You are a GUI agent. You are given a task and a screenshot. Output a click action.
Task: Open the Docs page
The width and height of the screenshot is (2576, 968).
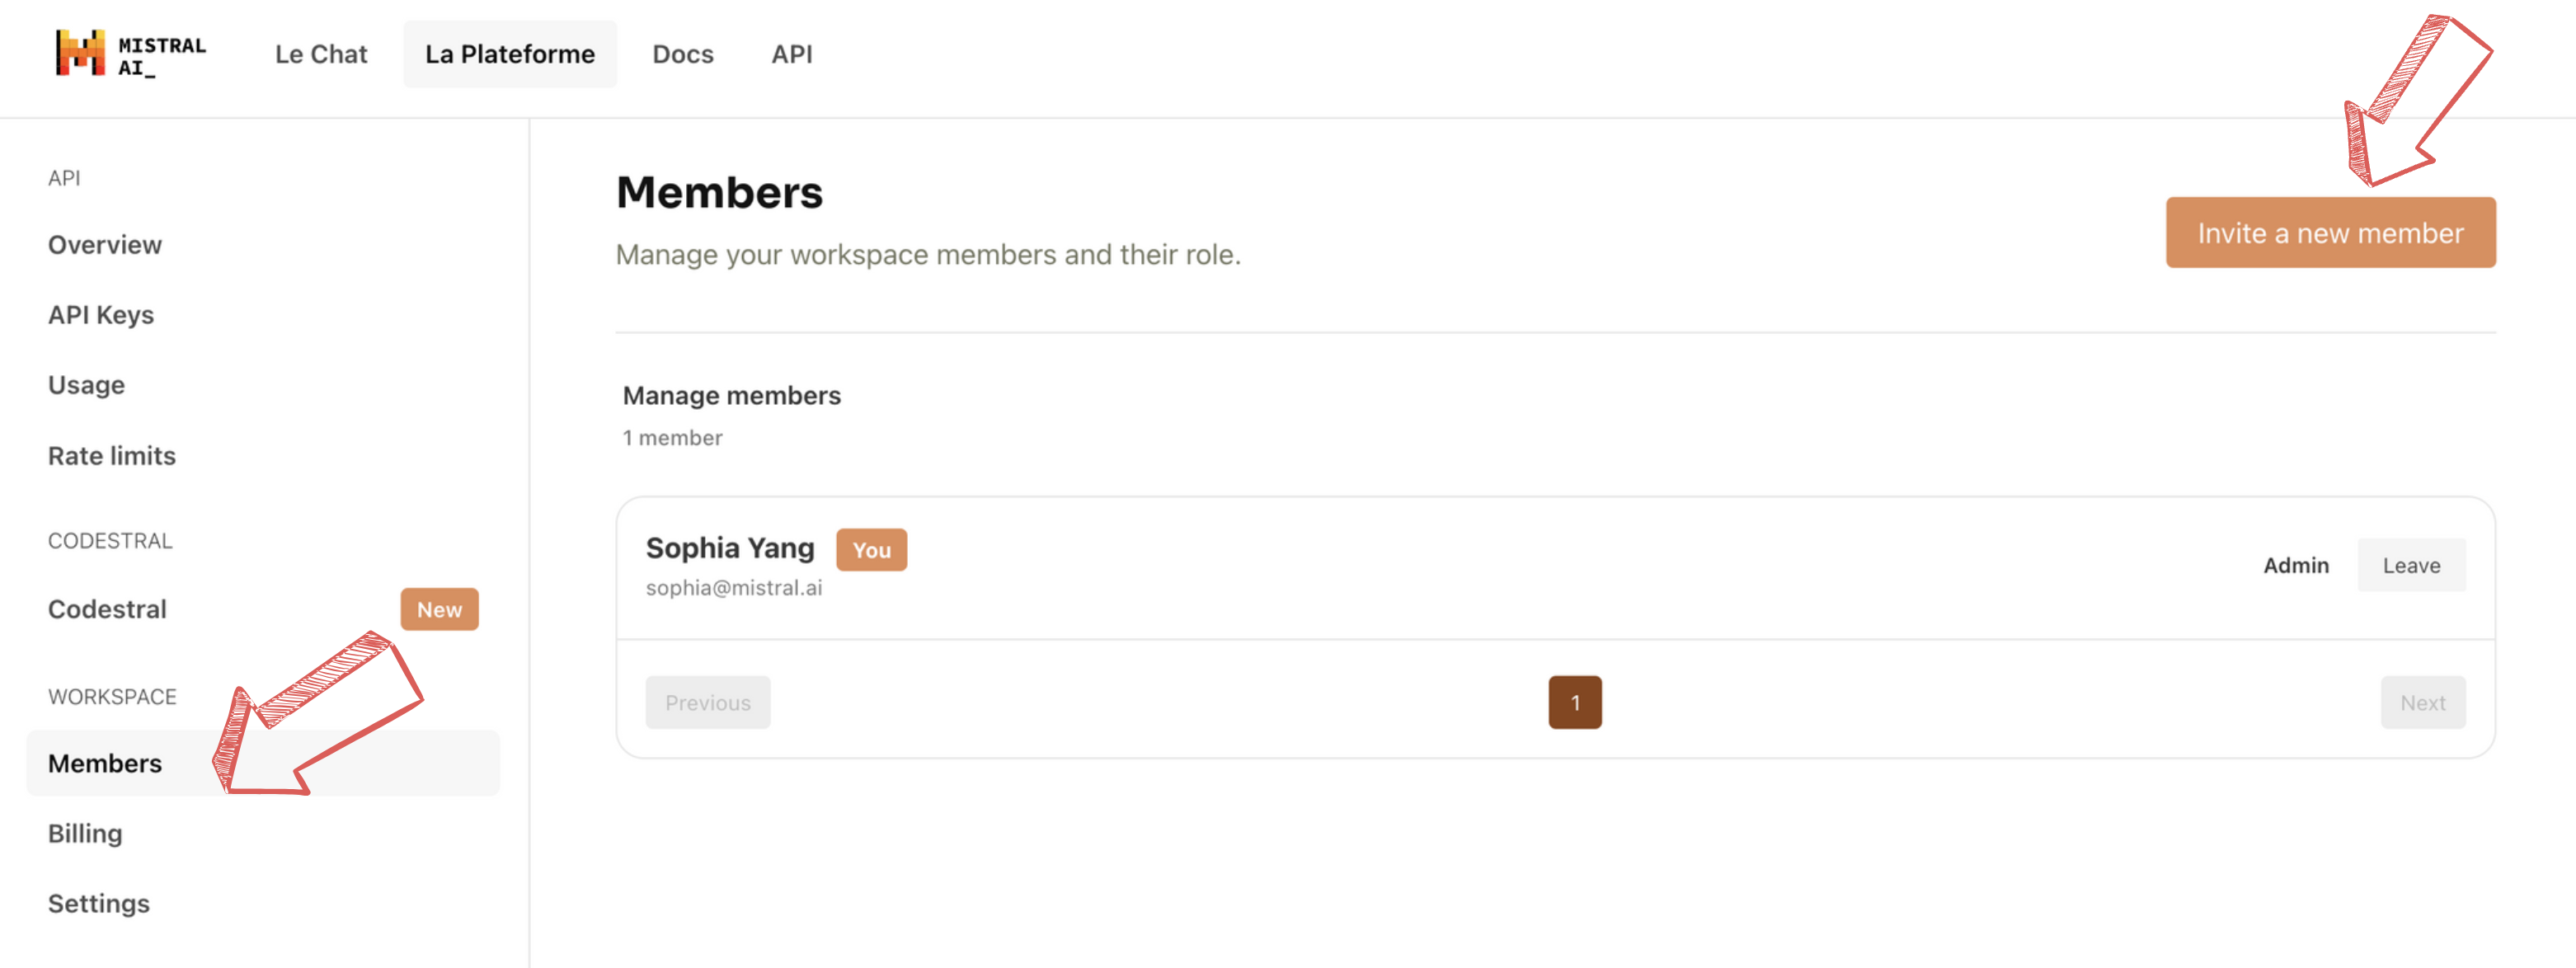pyautogui.click(x=683, y=54)
